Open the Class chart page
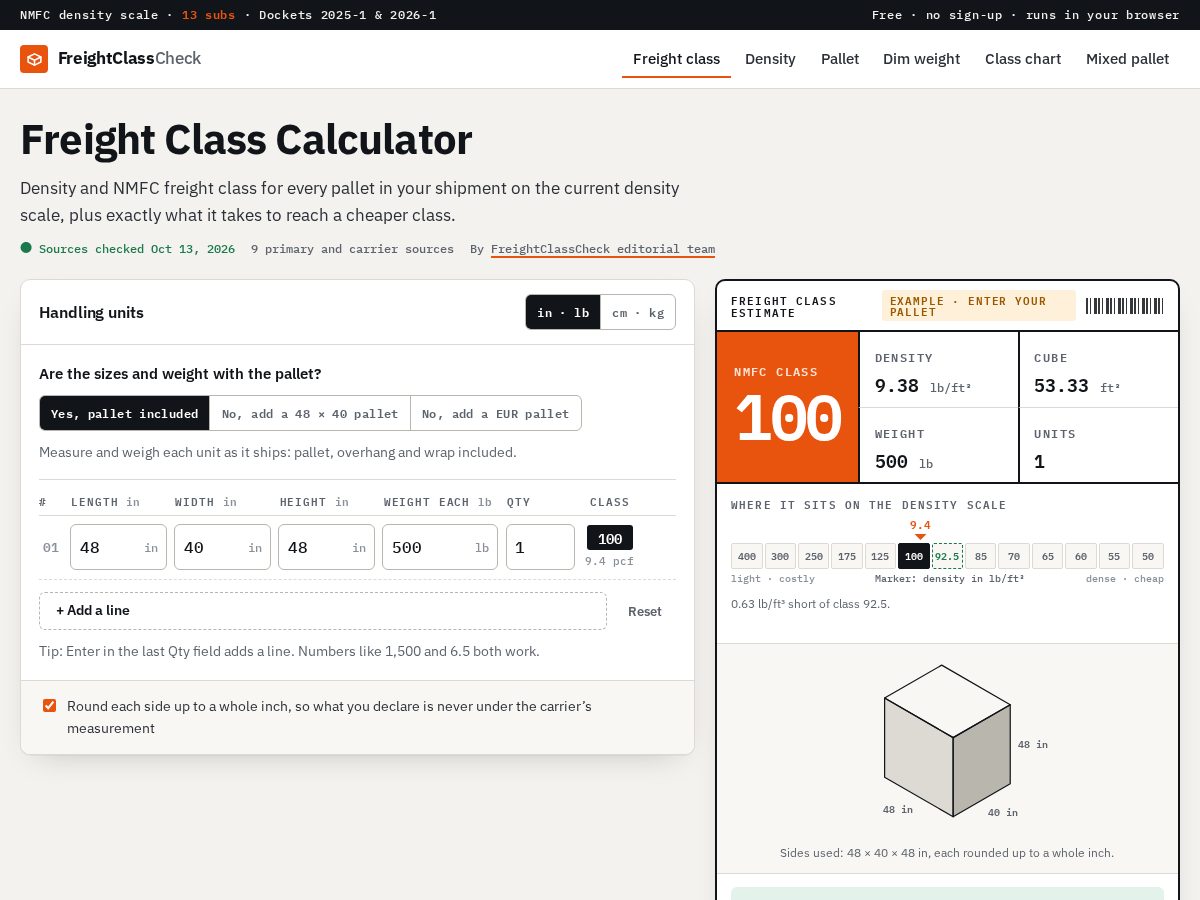This screenshot has height=900, width=1200. (x=1023, y=59)
